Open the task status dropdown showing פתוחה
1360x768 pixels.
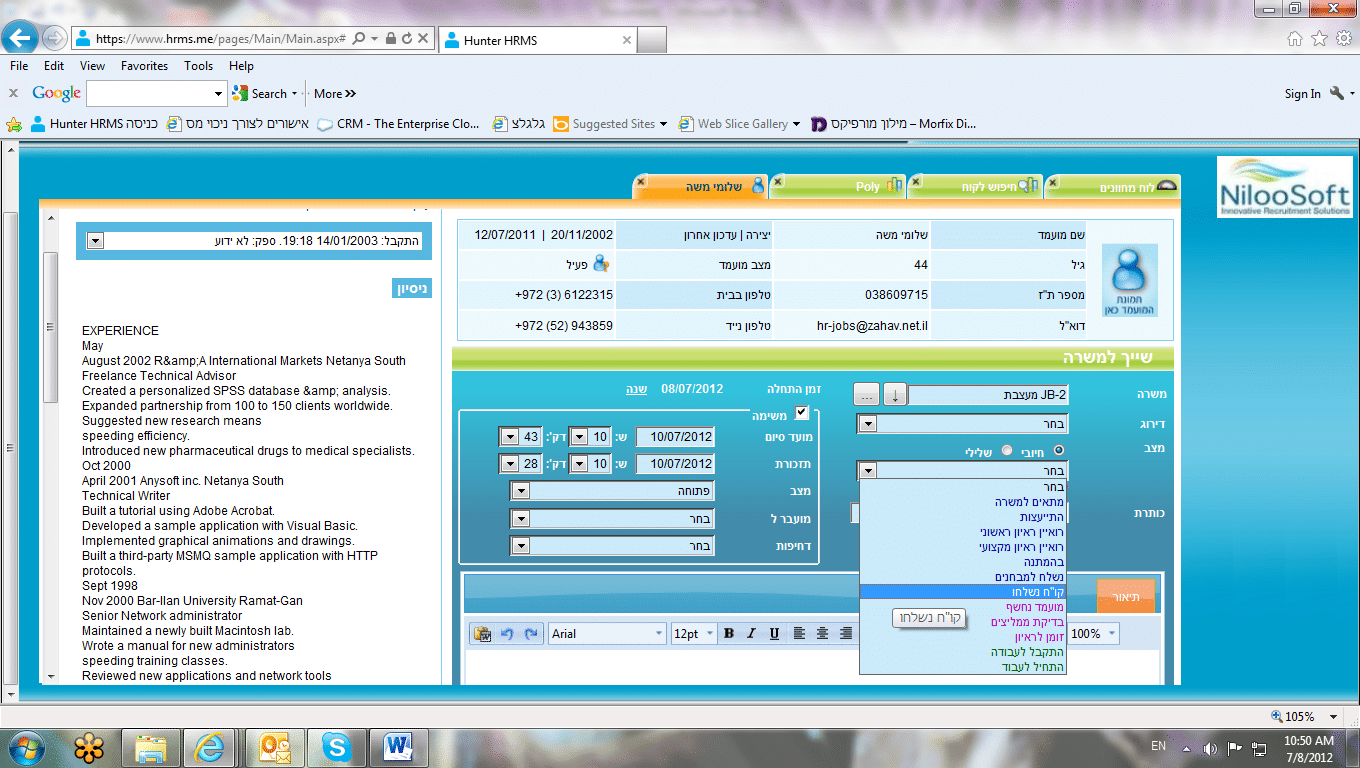[519, 491]
